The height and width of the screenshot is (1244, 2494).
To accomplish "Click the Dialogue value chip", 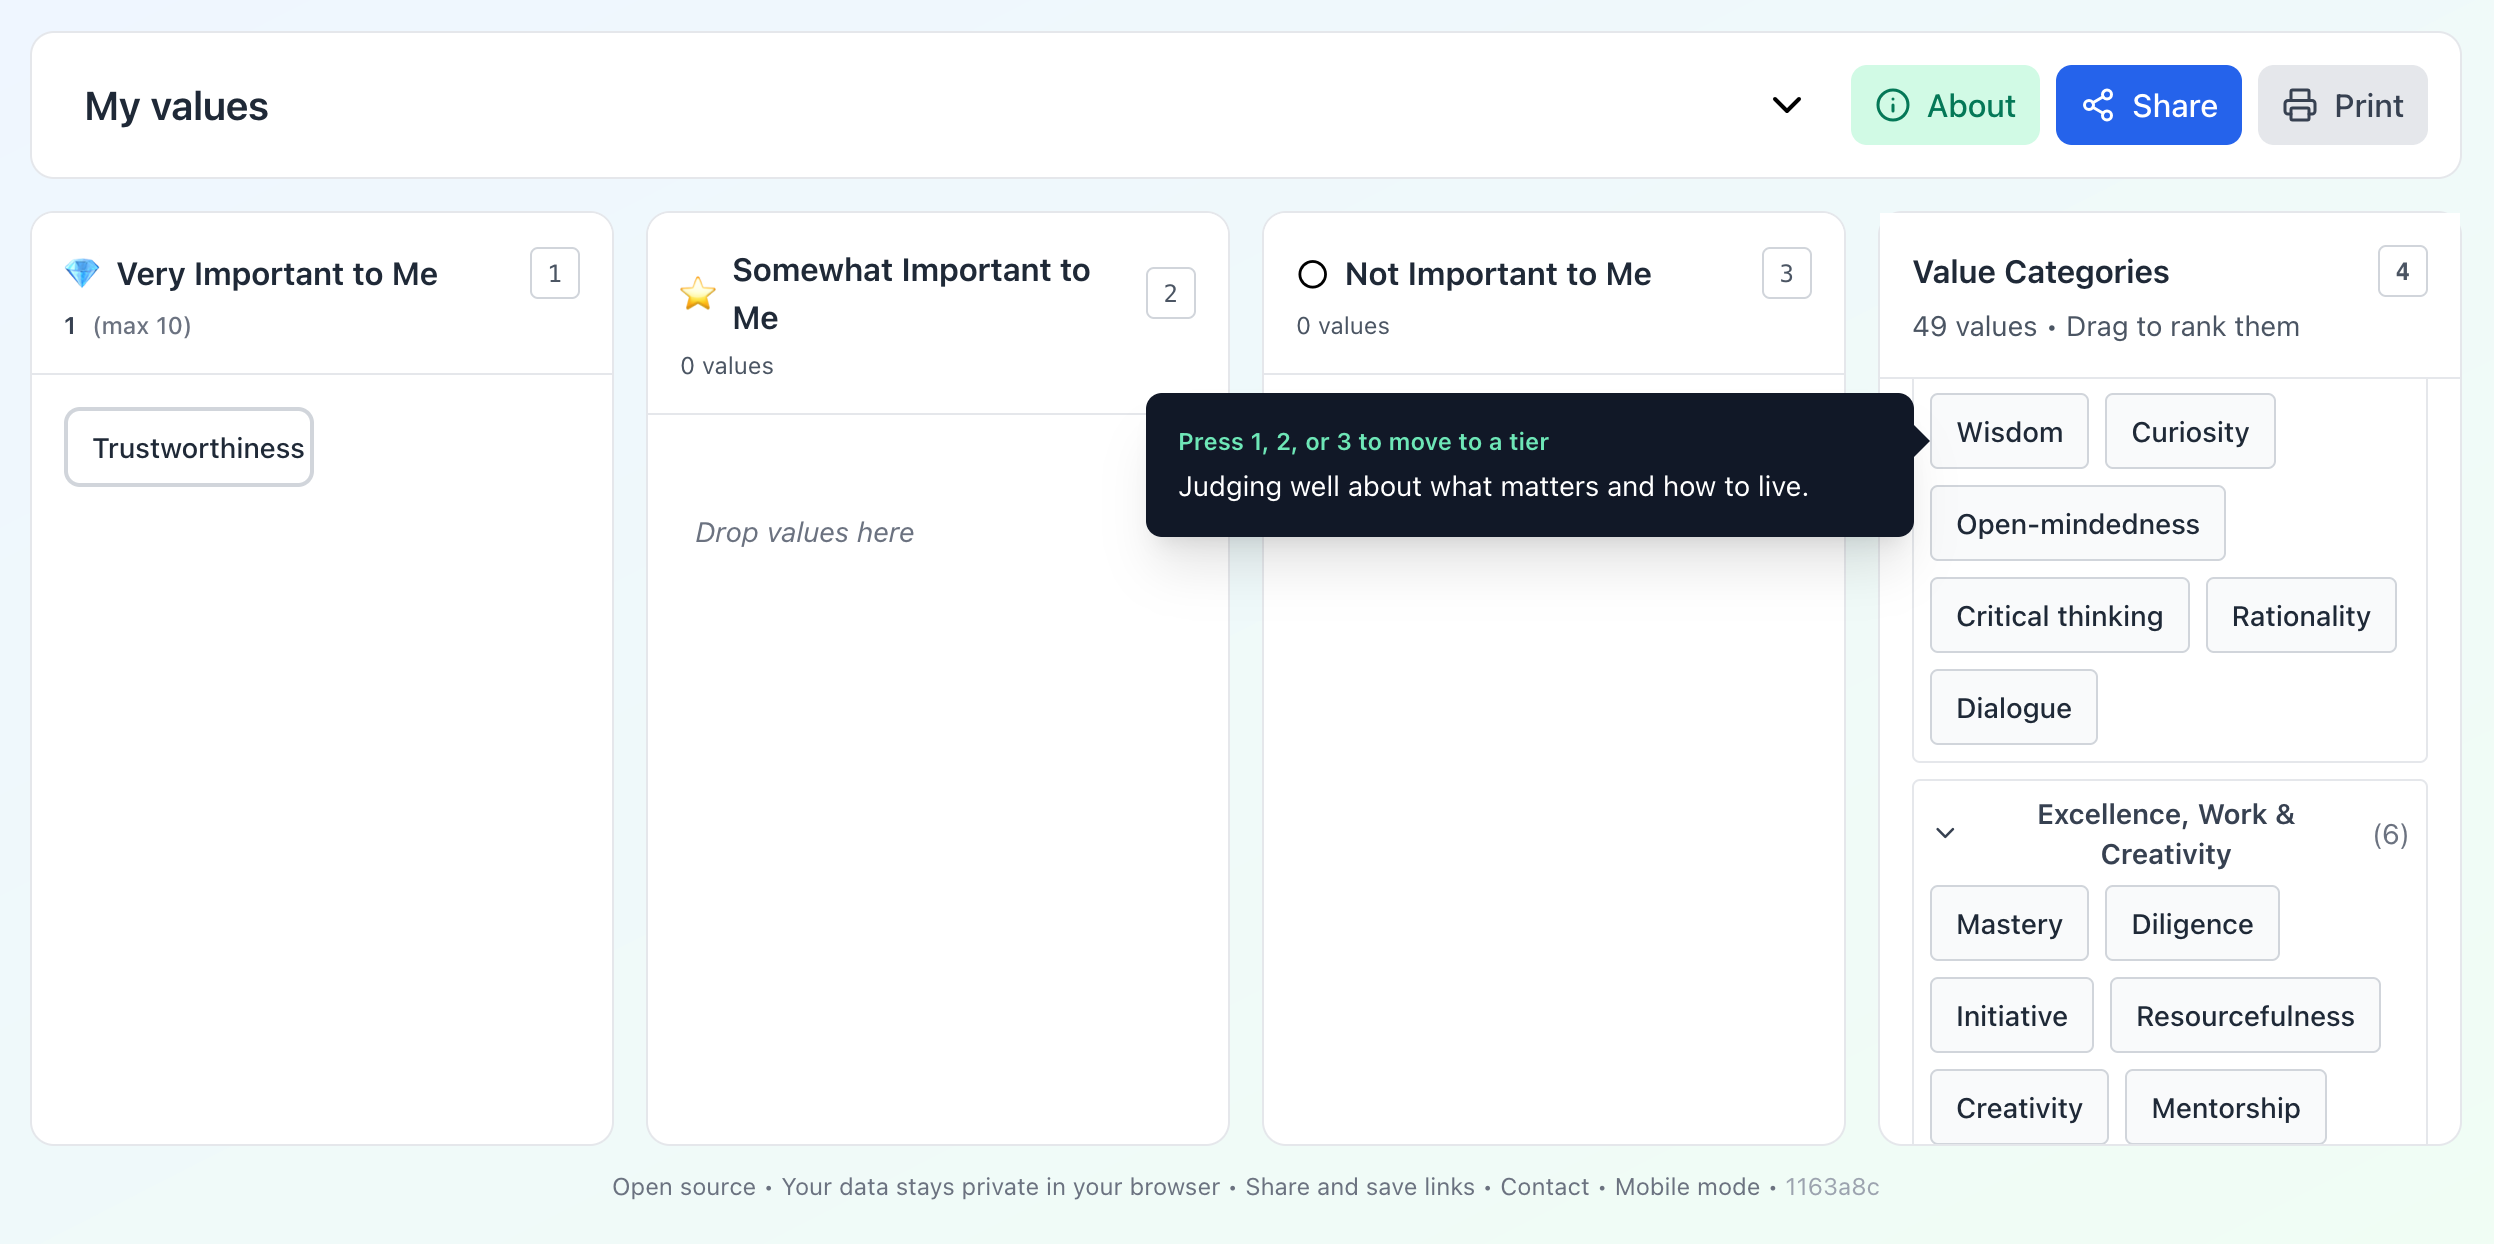I will point(2013,707).
